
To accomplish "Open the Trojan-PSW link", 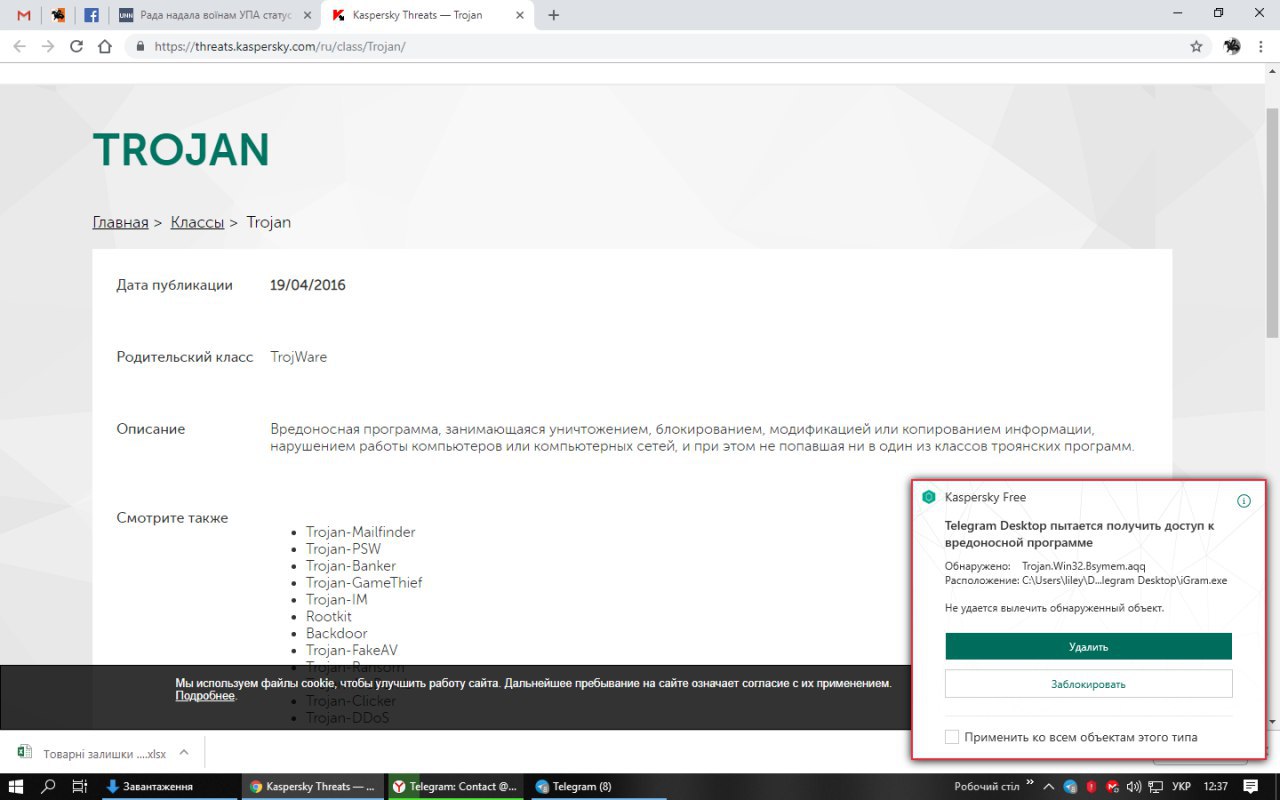I will coord(343,549).
